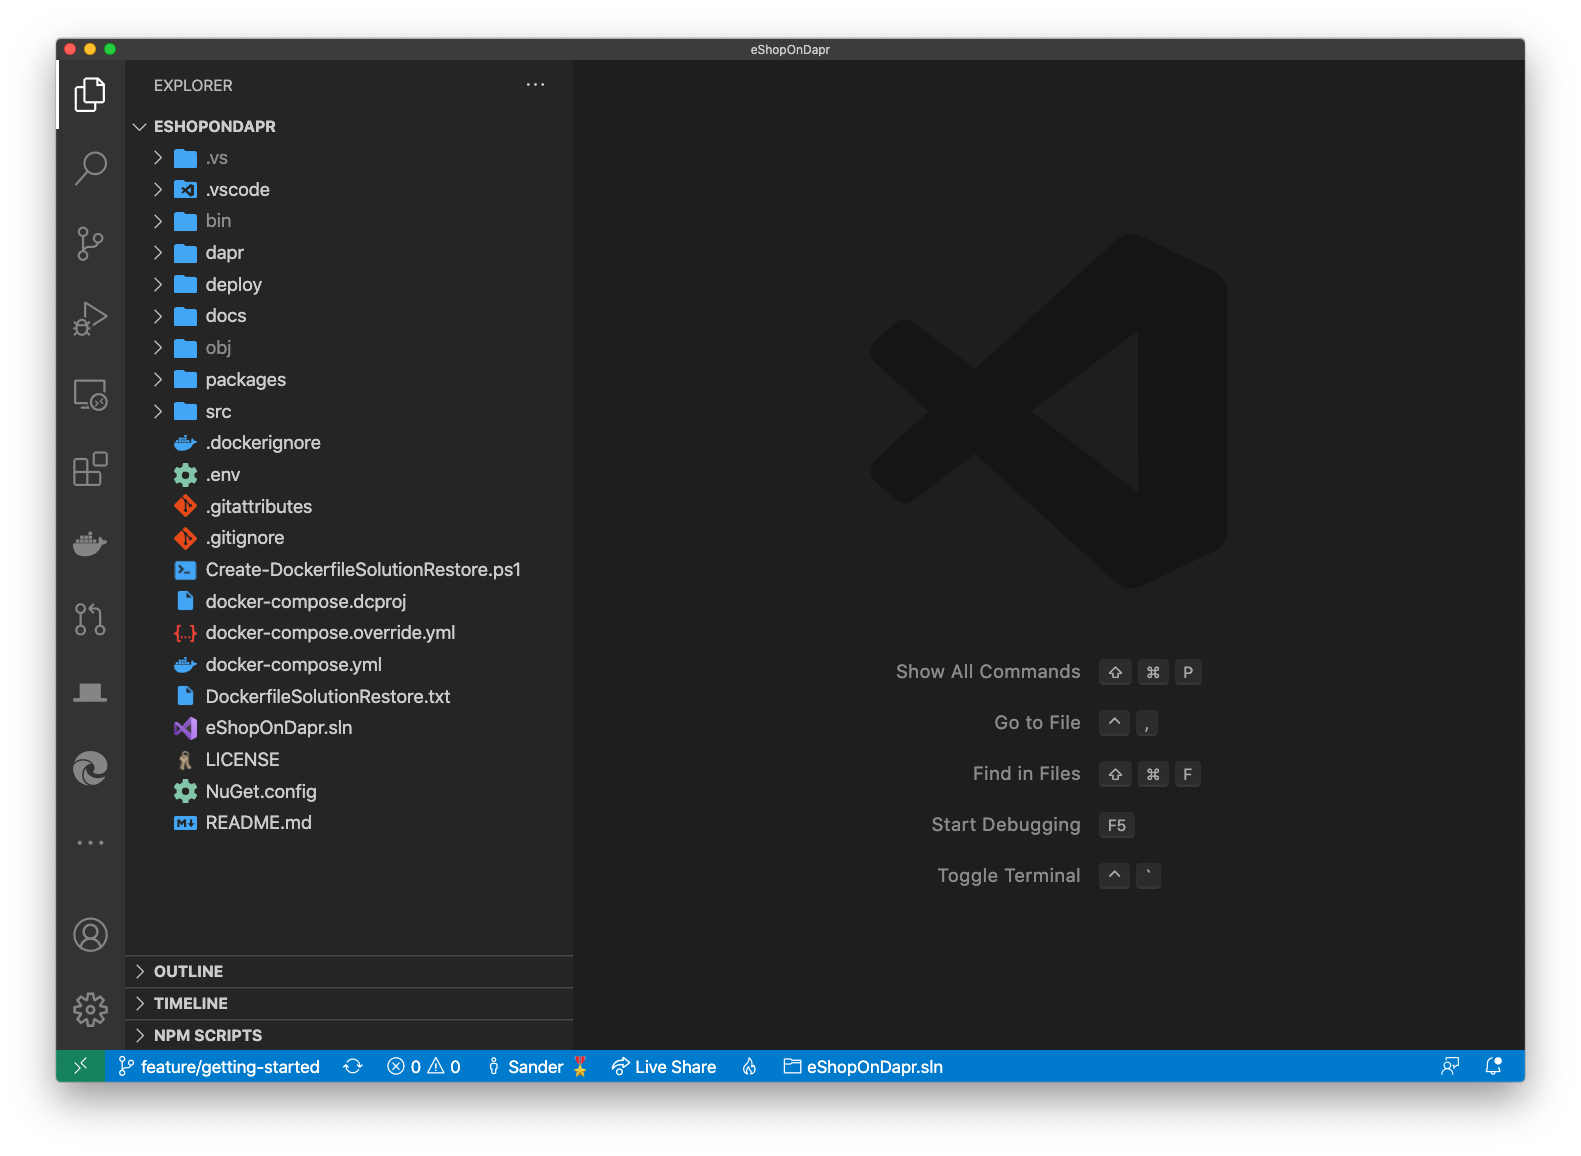The image size is (1581, 1156).
Task: Open Run and Debug view
Action: (90, 319)
